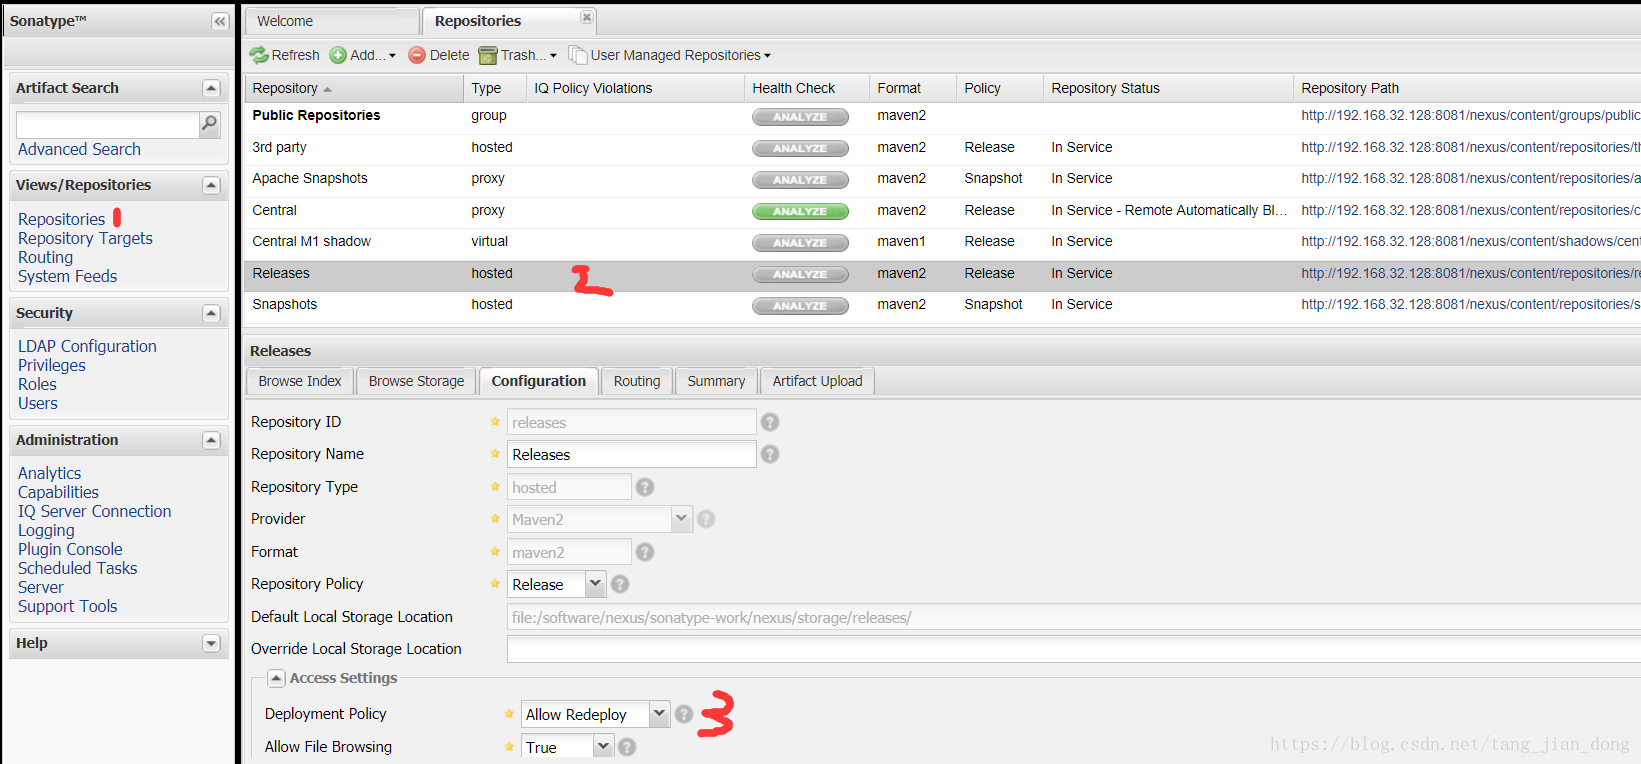Open the Repository Policy dropdown
The image size is (1641, 764).
(595, 584)
